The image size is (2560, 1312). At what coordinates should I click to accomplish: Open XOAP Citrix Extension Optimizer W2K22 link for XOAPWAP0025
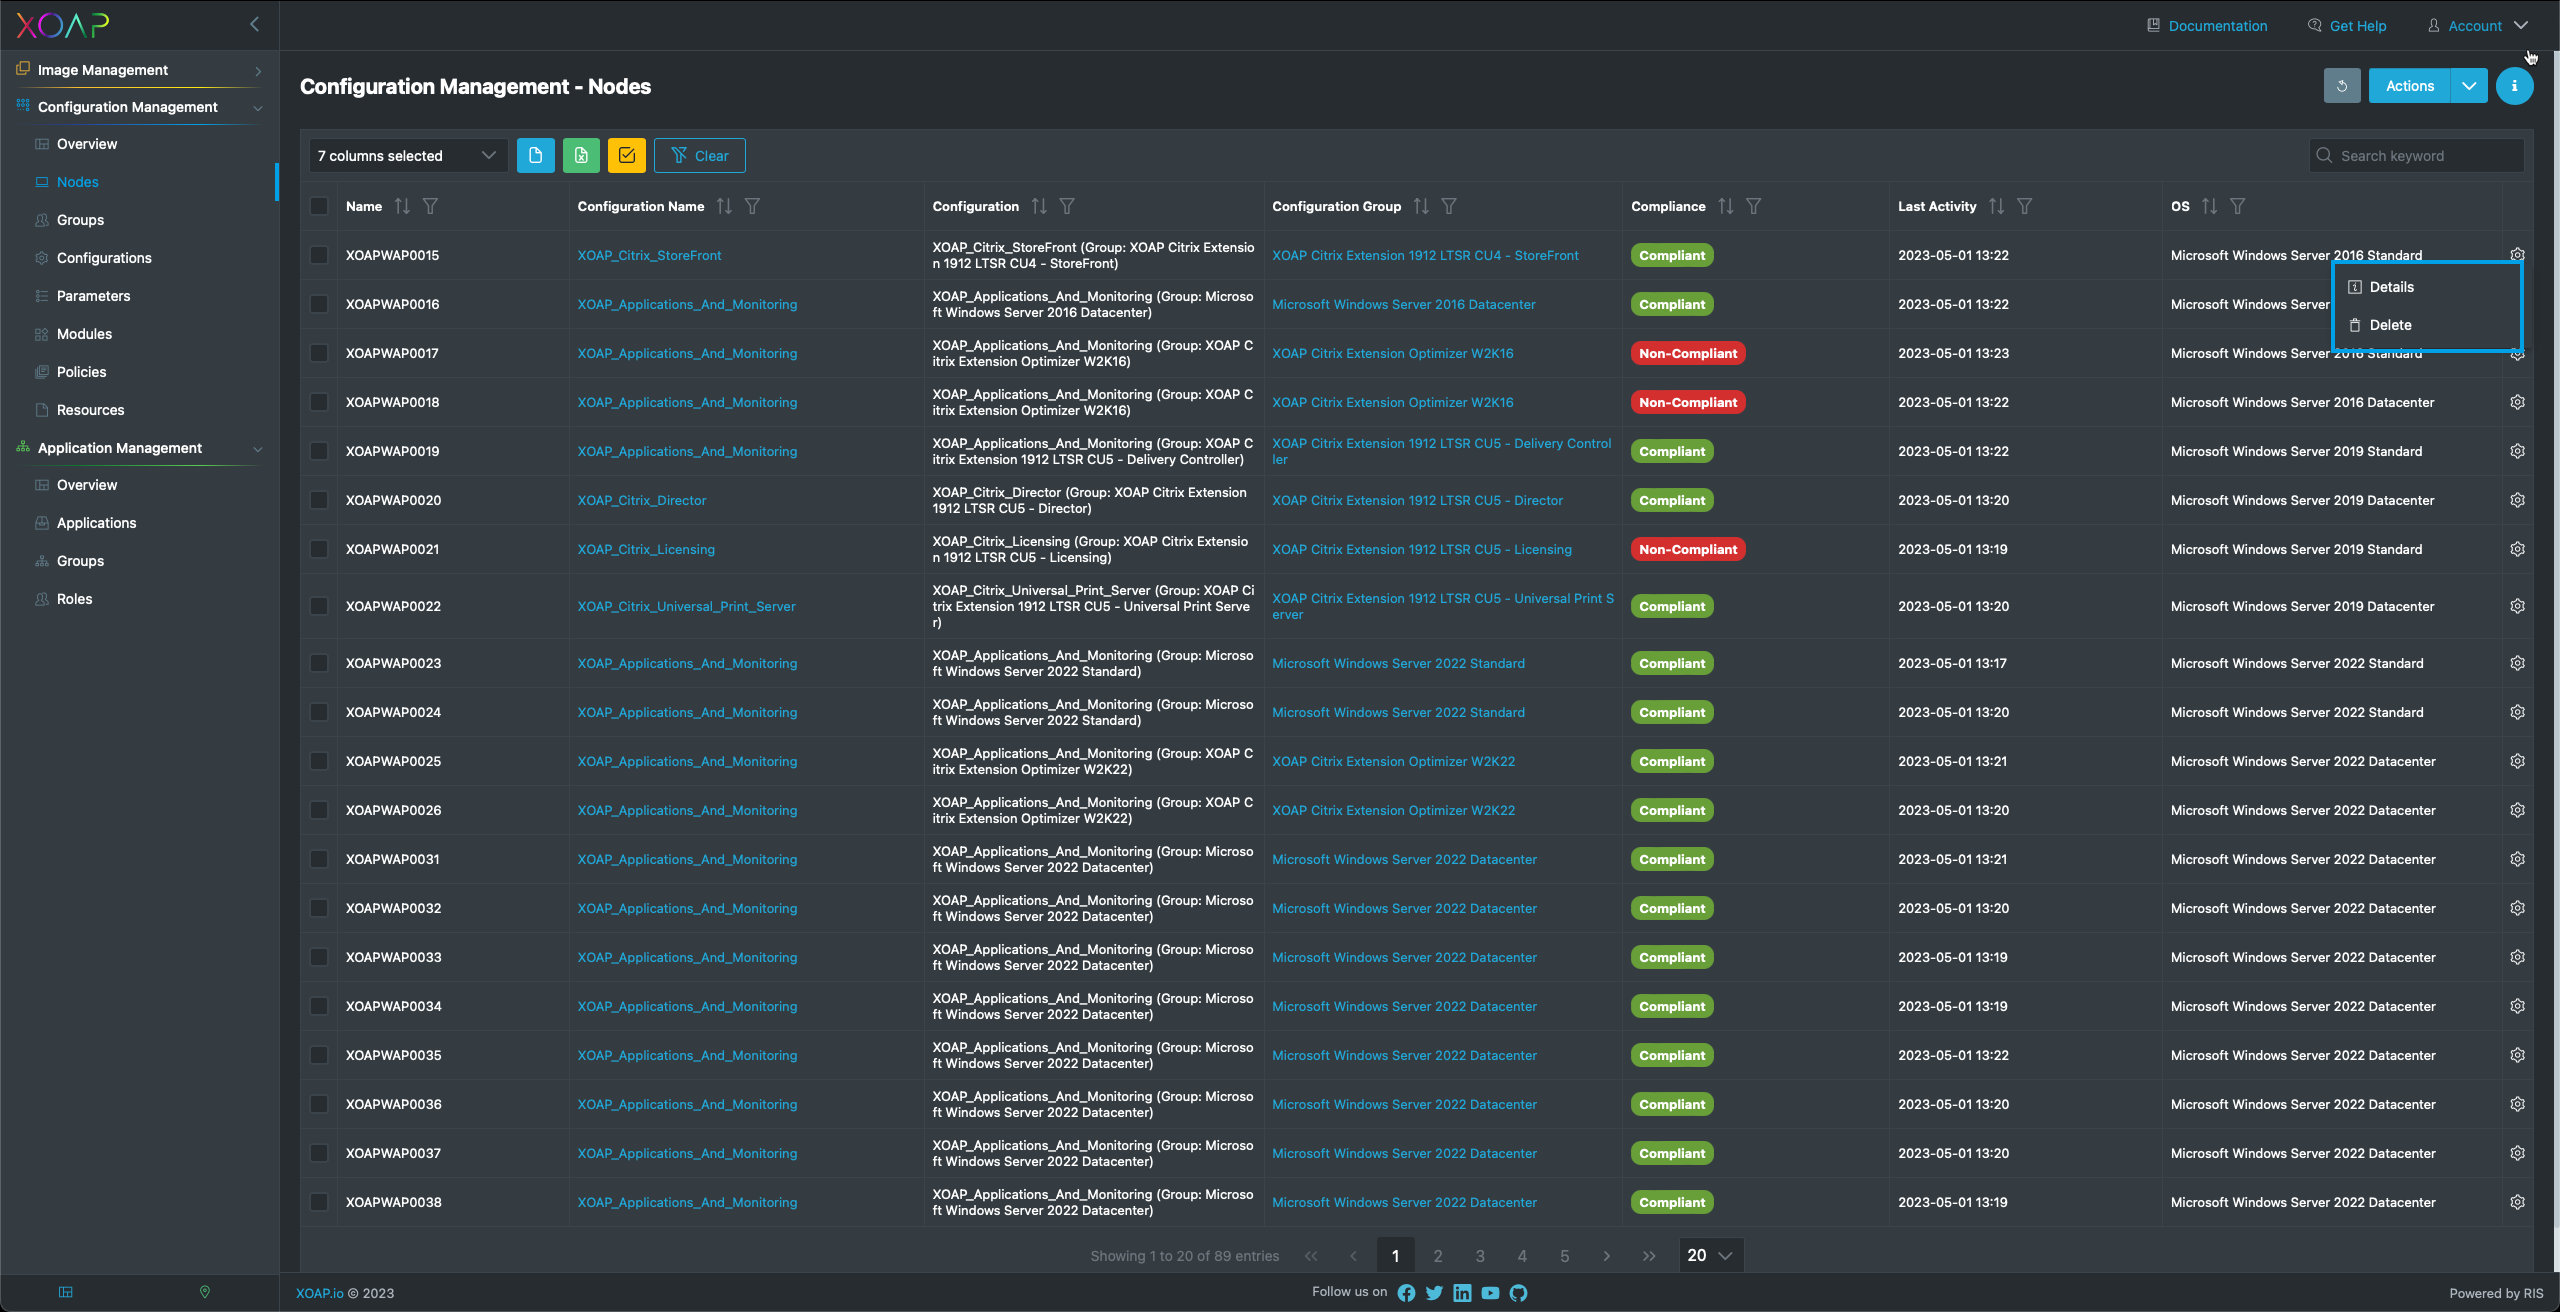[1393, 761]
